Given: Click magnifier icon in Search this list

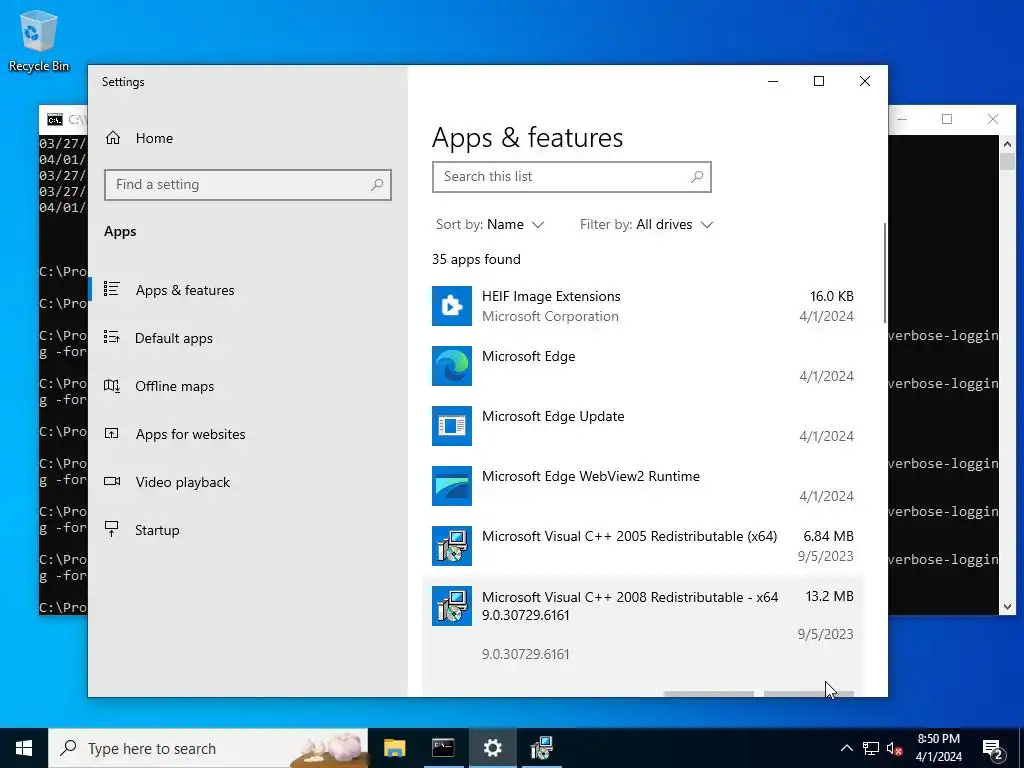Looking at the screenshot, I should tap(697, 176).
